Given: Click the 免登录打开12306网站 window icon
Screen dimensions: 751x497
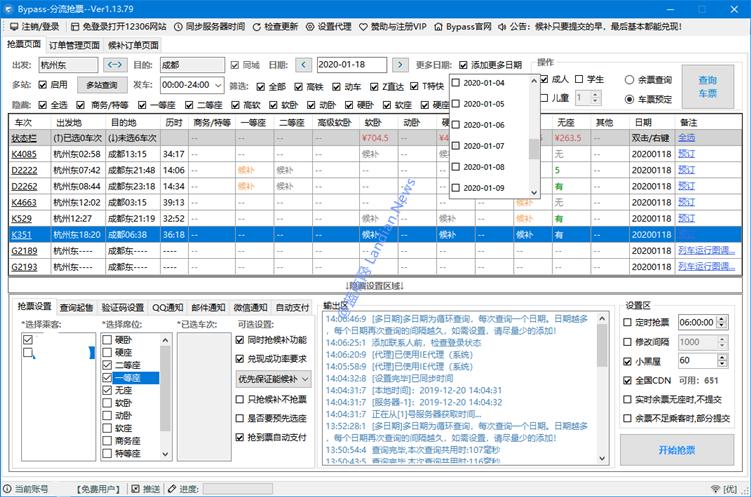Looking at the screenshot, I should (75, 26).
